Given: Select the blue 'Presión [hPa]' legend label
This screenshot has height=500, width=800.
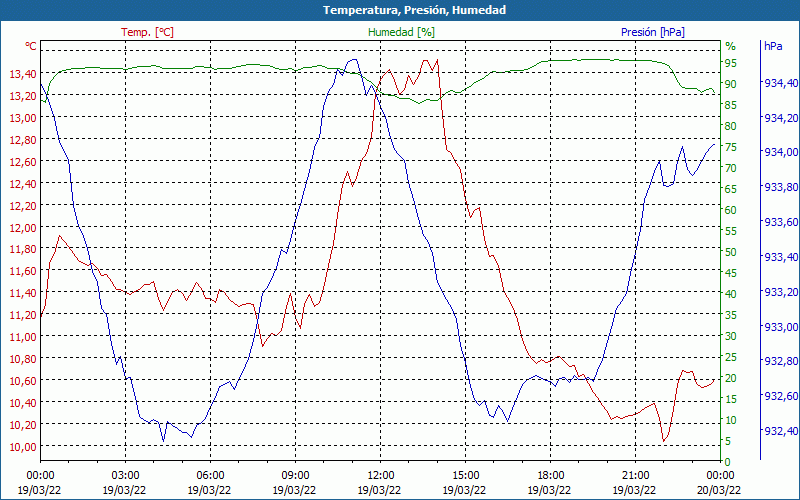Looking at the screenshot, I should (653, 32).
